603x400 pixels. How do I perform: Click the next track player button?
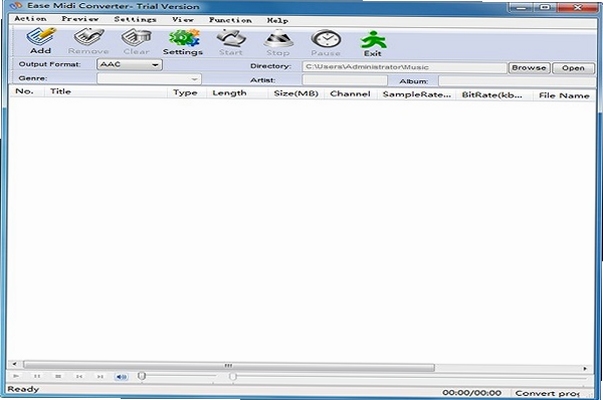click(100, 377)
